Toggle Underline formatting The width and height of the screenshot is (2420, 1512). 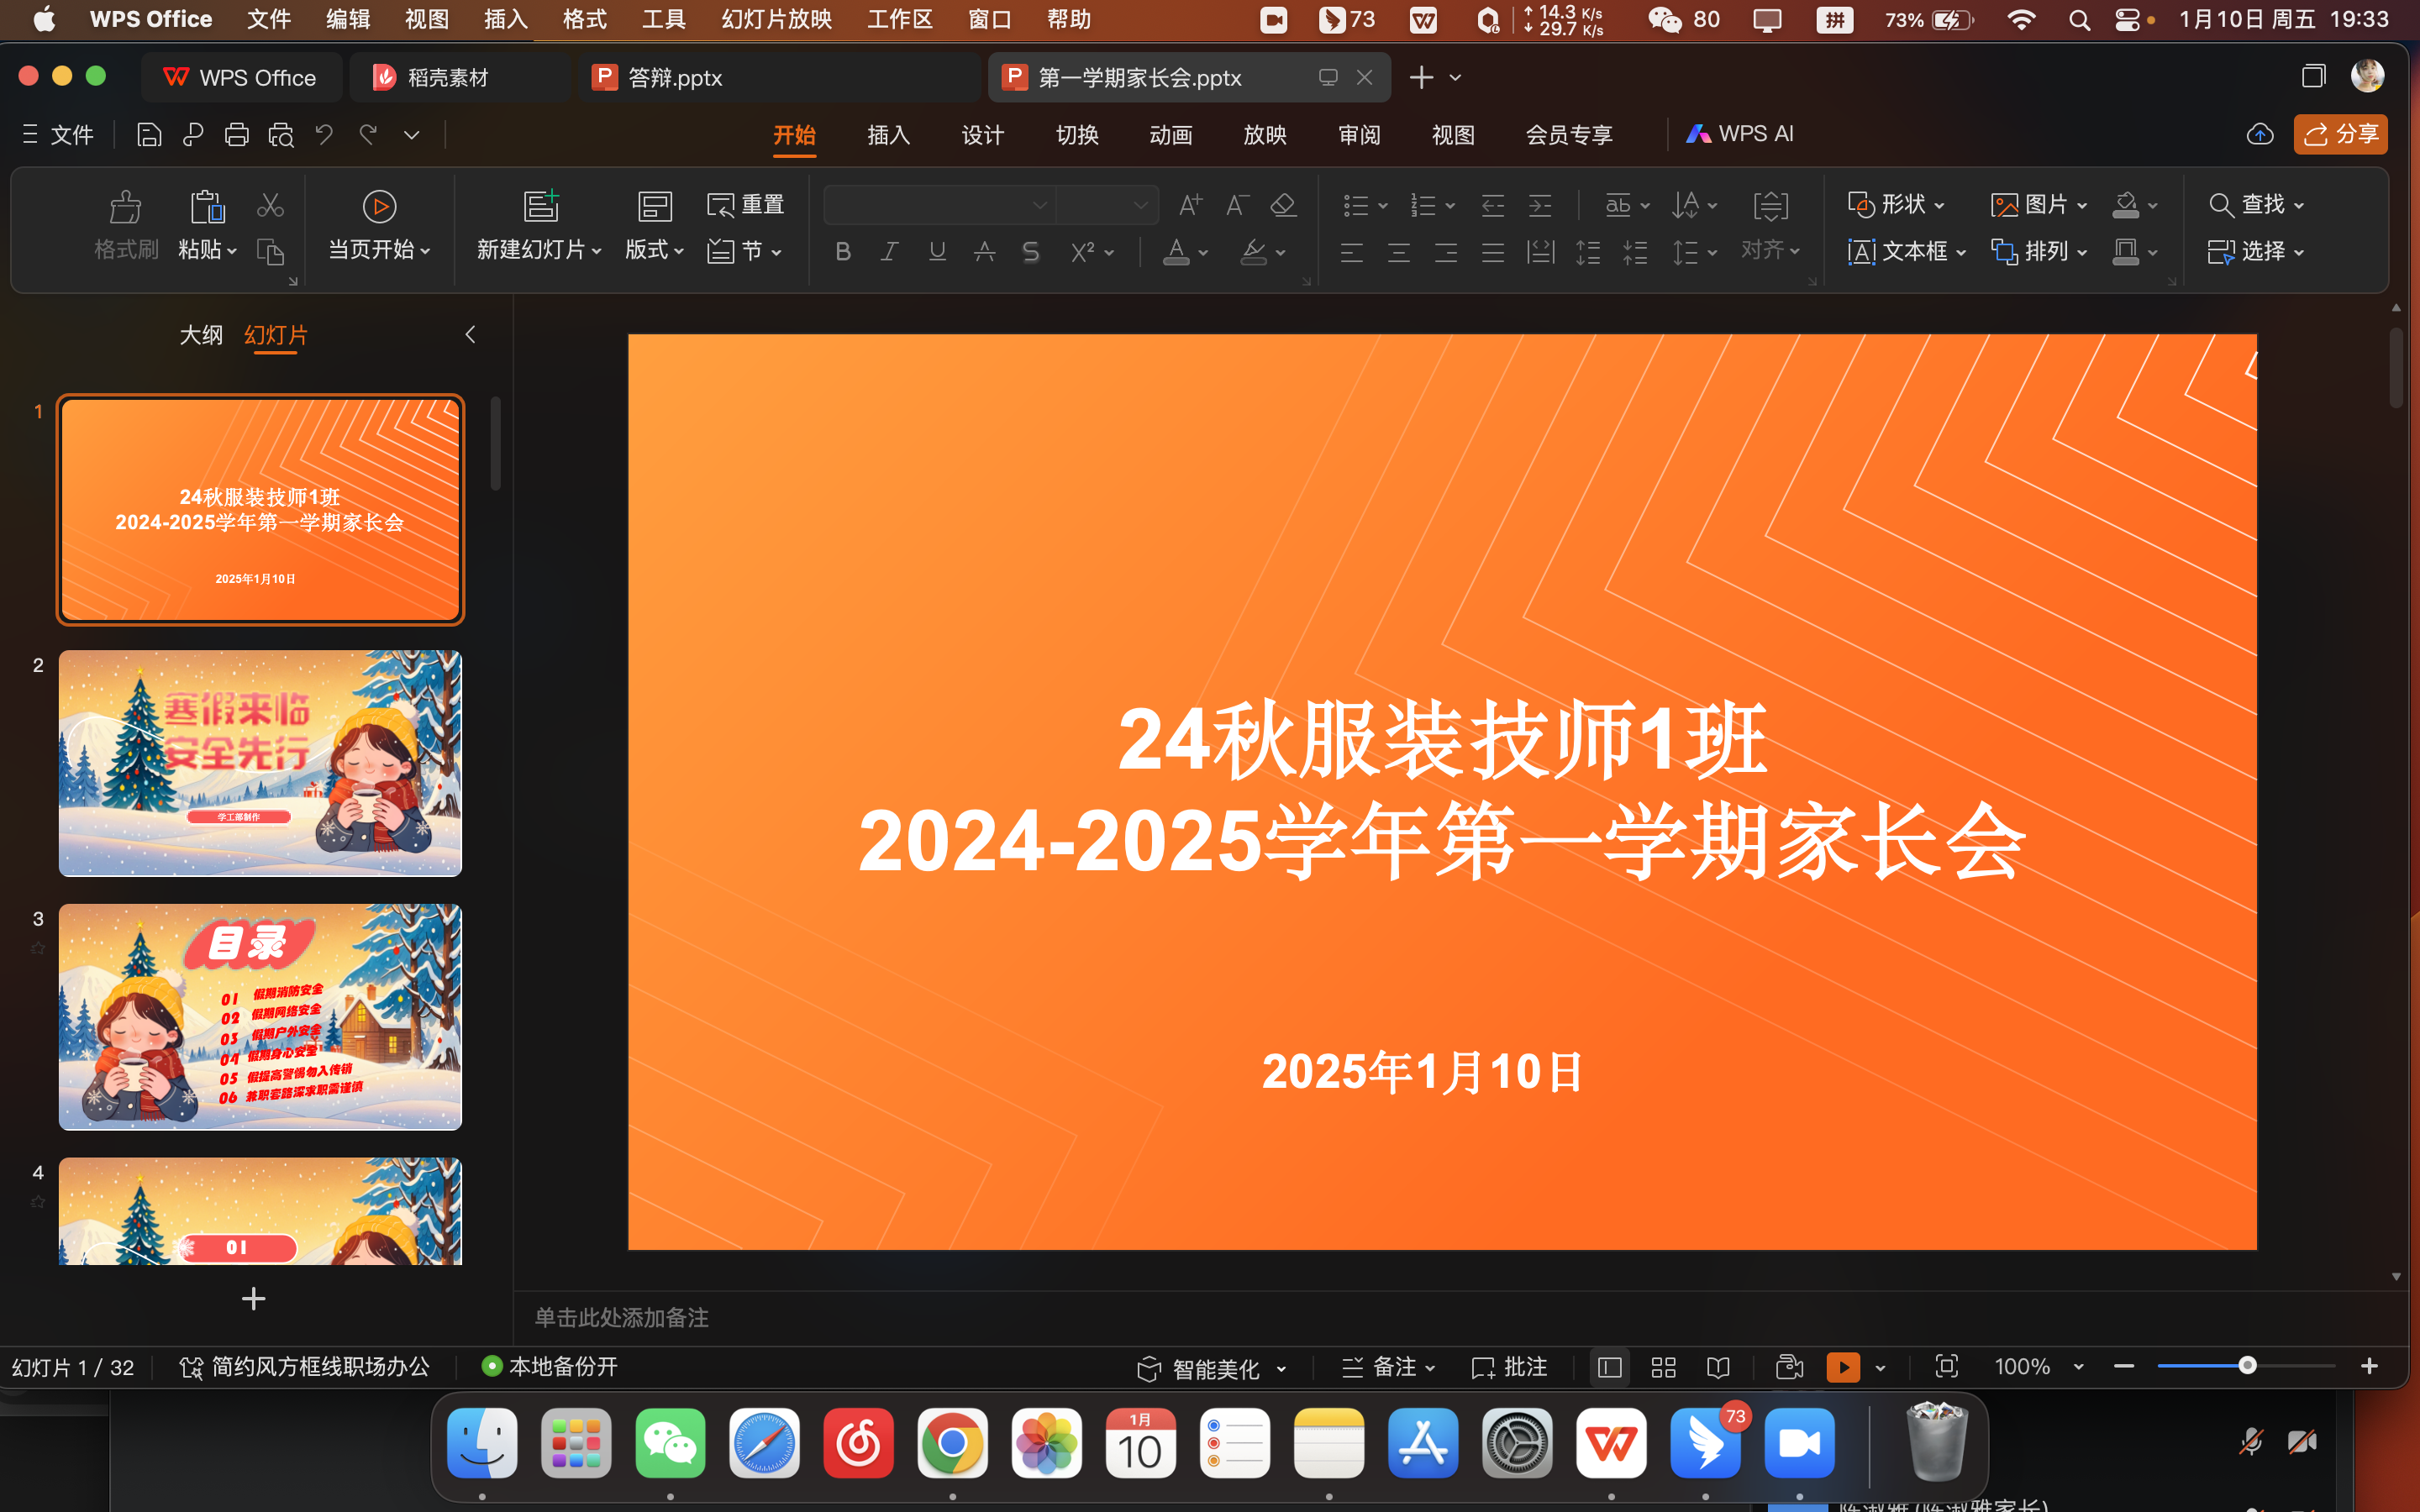coord(937,252)
